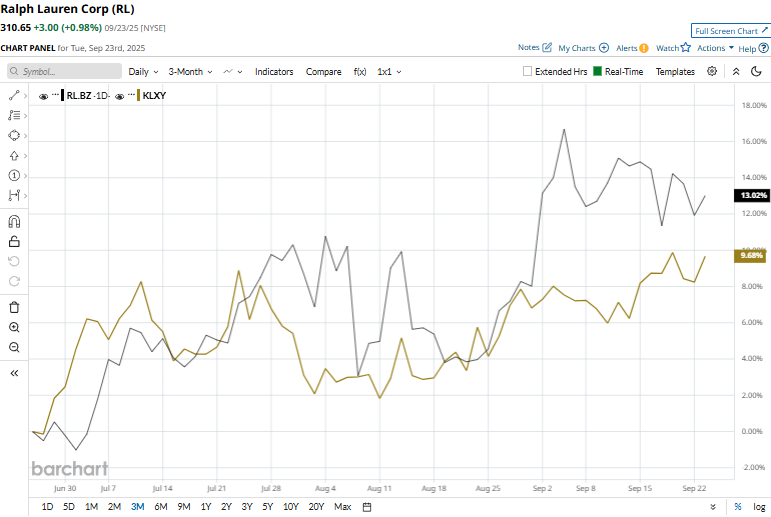Toggle the lock drawings icon
The height and width of the screenshot is (517, 771).
pyautogui.click(x=14, y=242)
